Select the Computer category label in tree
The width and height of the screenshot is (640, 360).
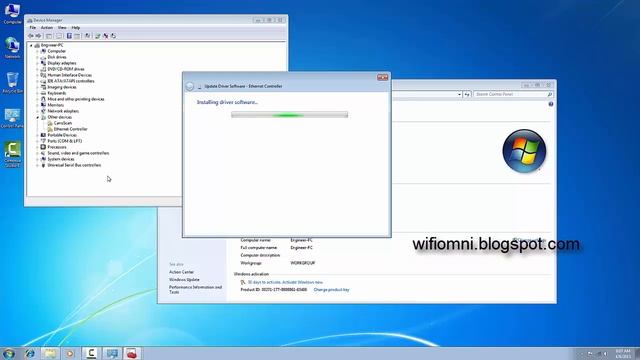56,51
